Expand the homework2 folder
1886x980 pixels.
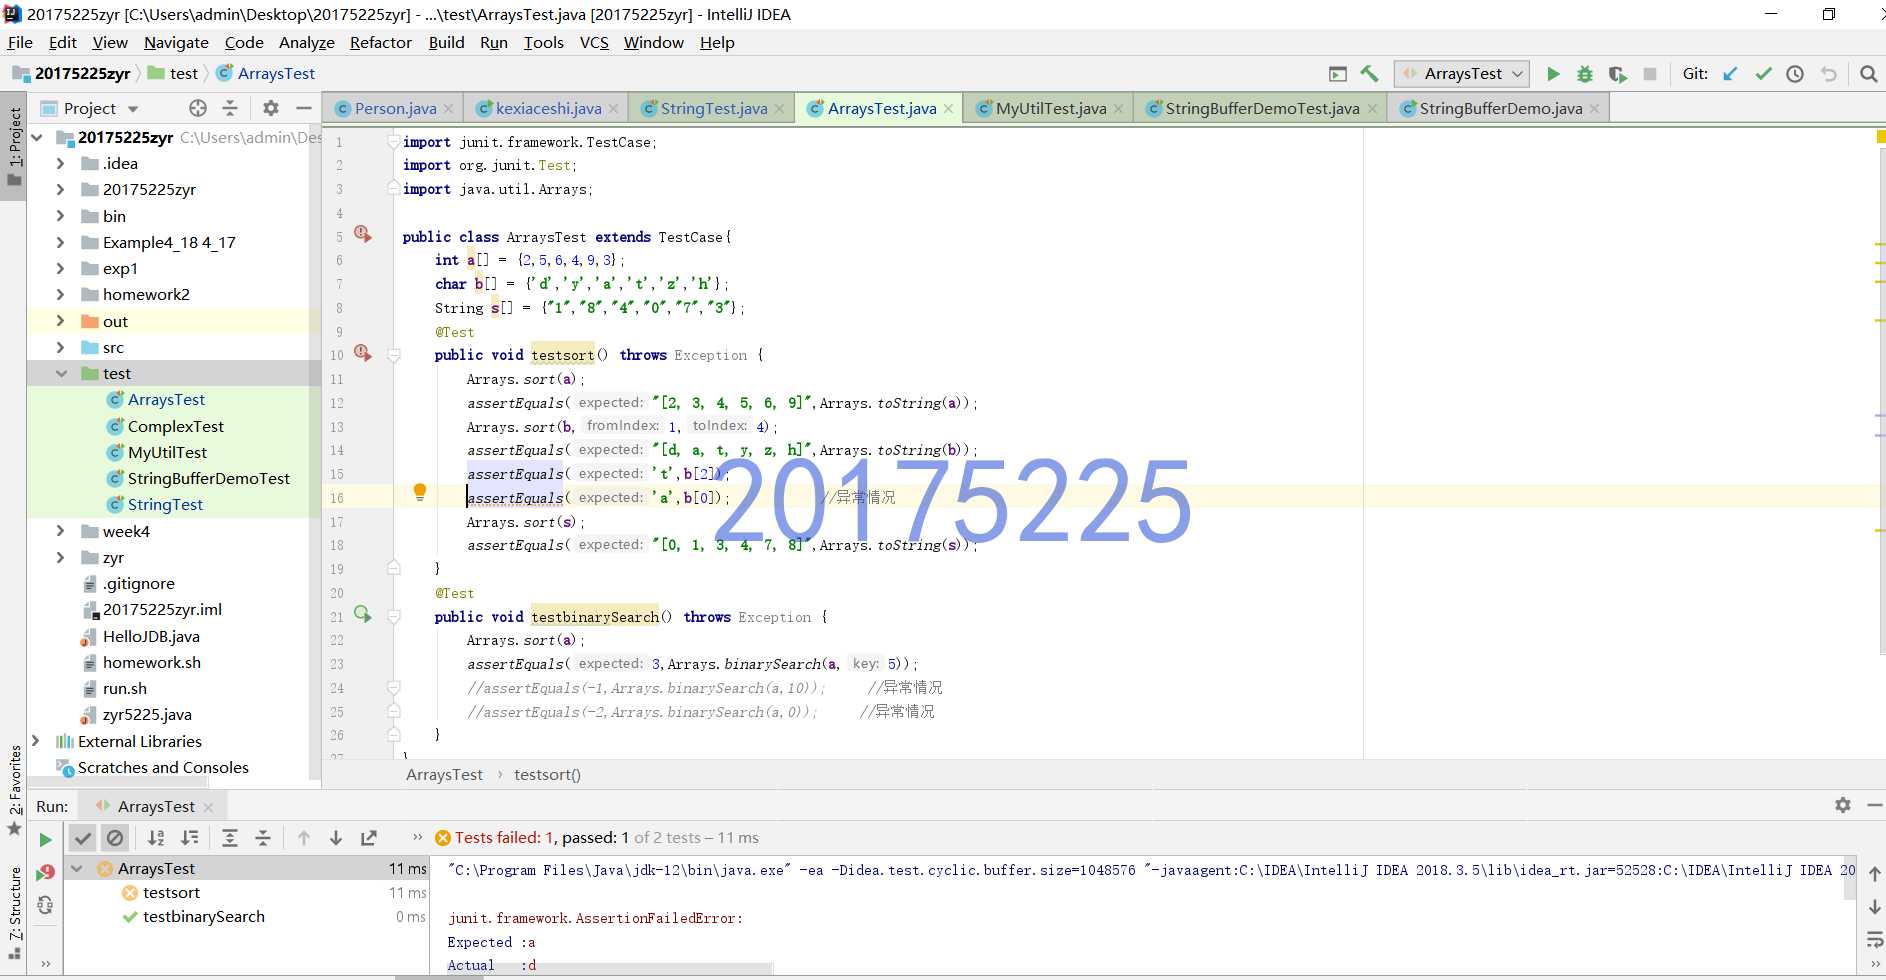61,294
